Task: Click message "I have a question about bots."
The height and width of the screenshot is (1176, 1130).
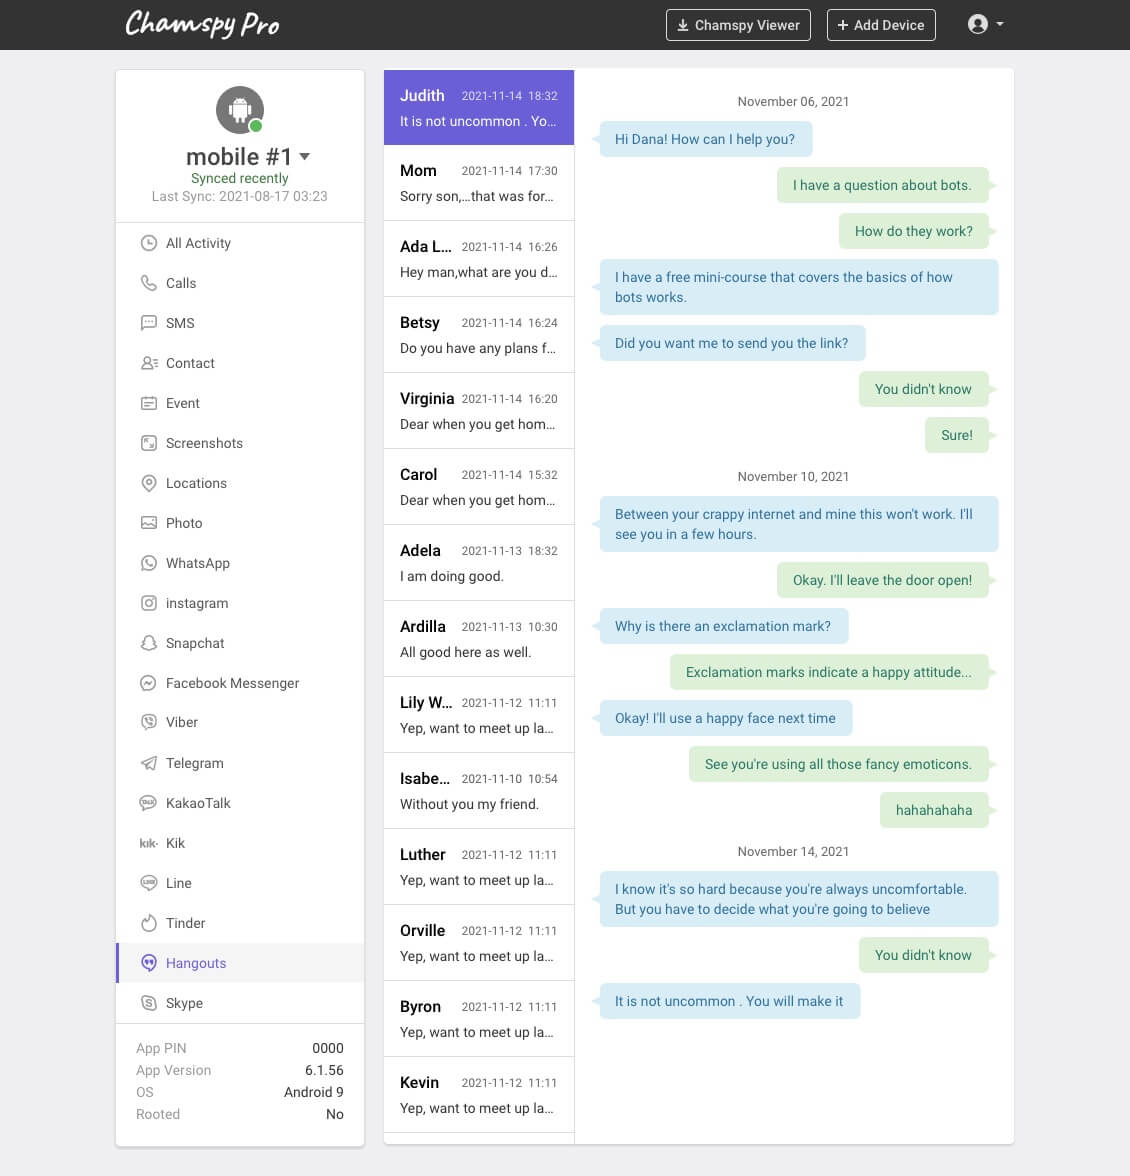Action: coord(882,185)
